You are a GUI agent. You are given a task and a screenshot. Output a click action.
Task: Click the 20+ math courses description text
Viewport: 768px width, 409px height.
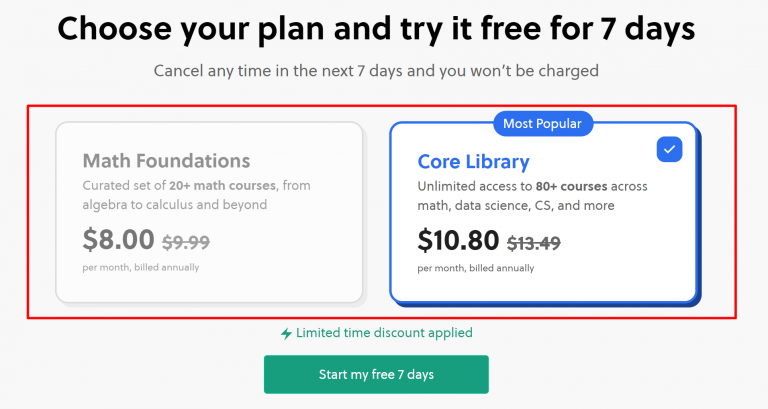238,186
